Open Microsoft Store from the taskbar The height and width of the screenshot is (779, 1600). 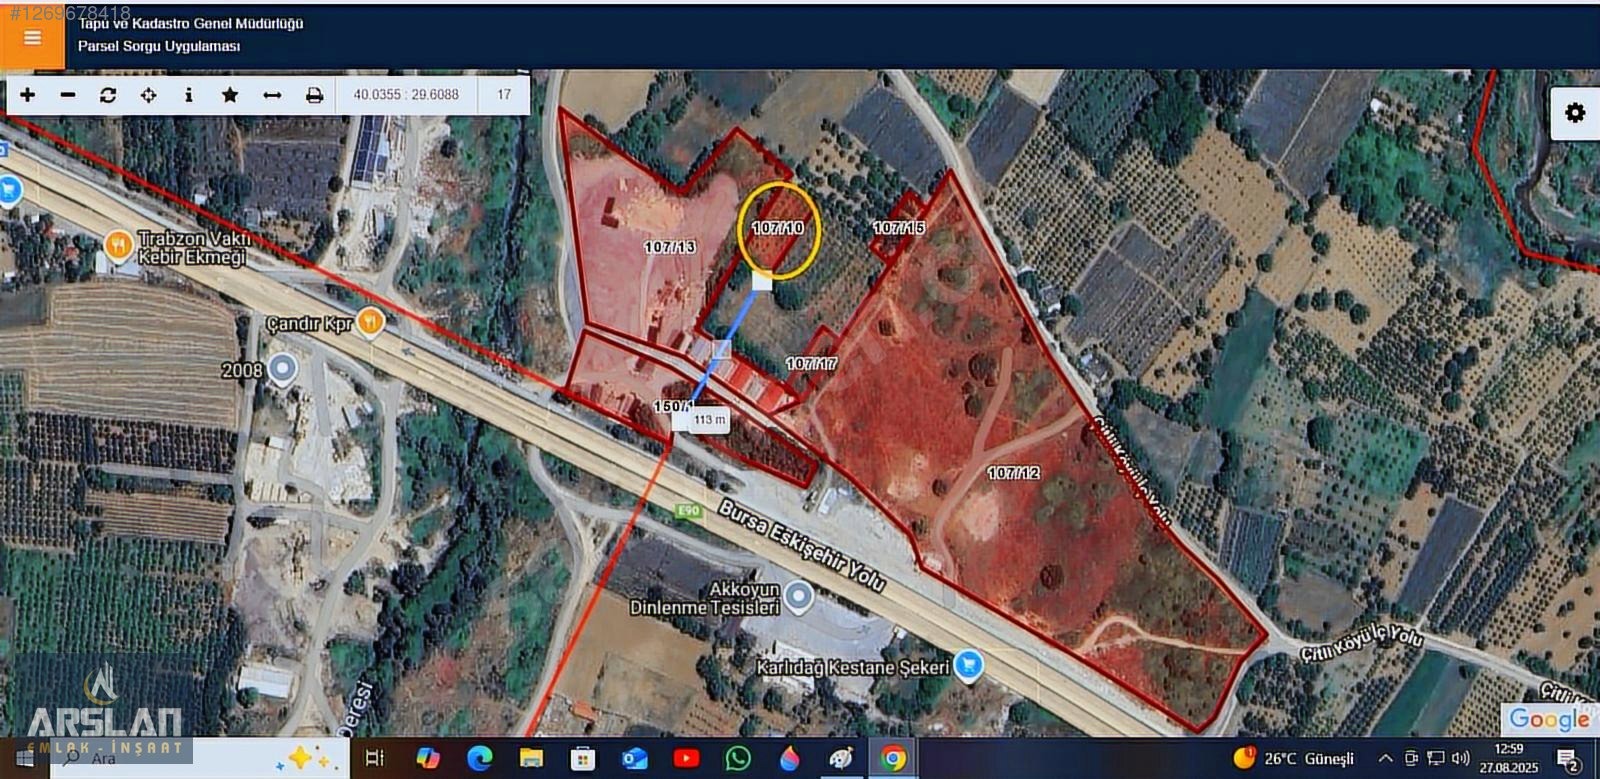583,758
